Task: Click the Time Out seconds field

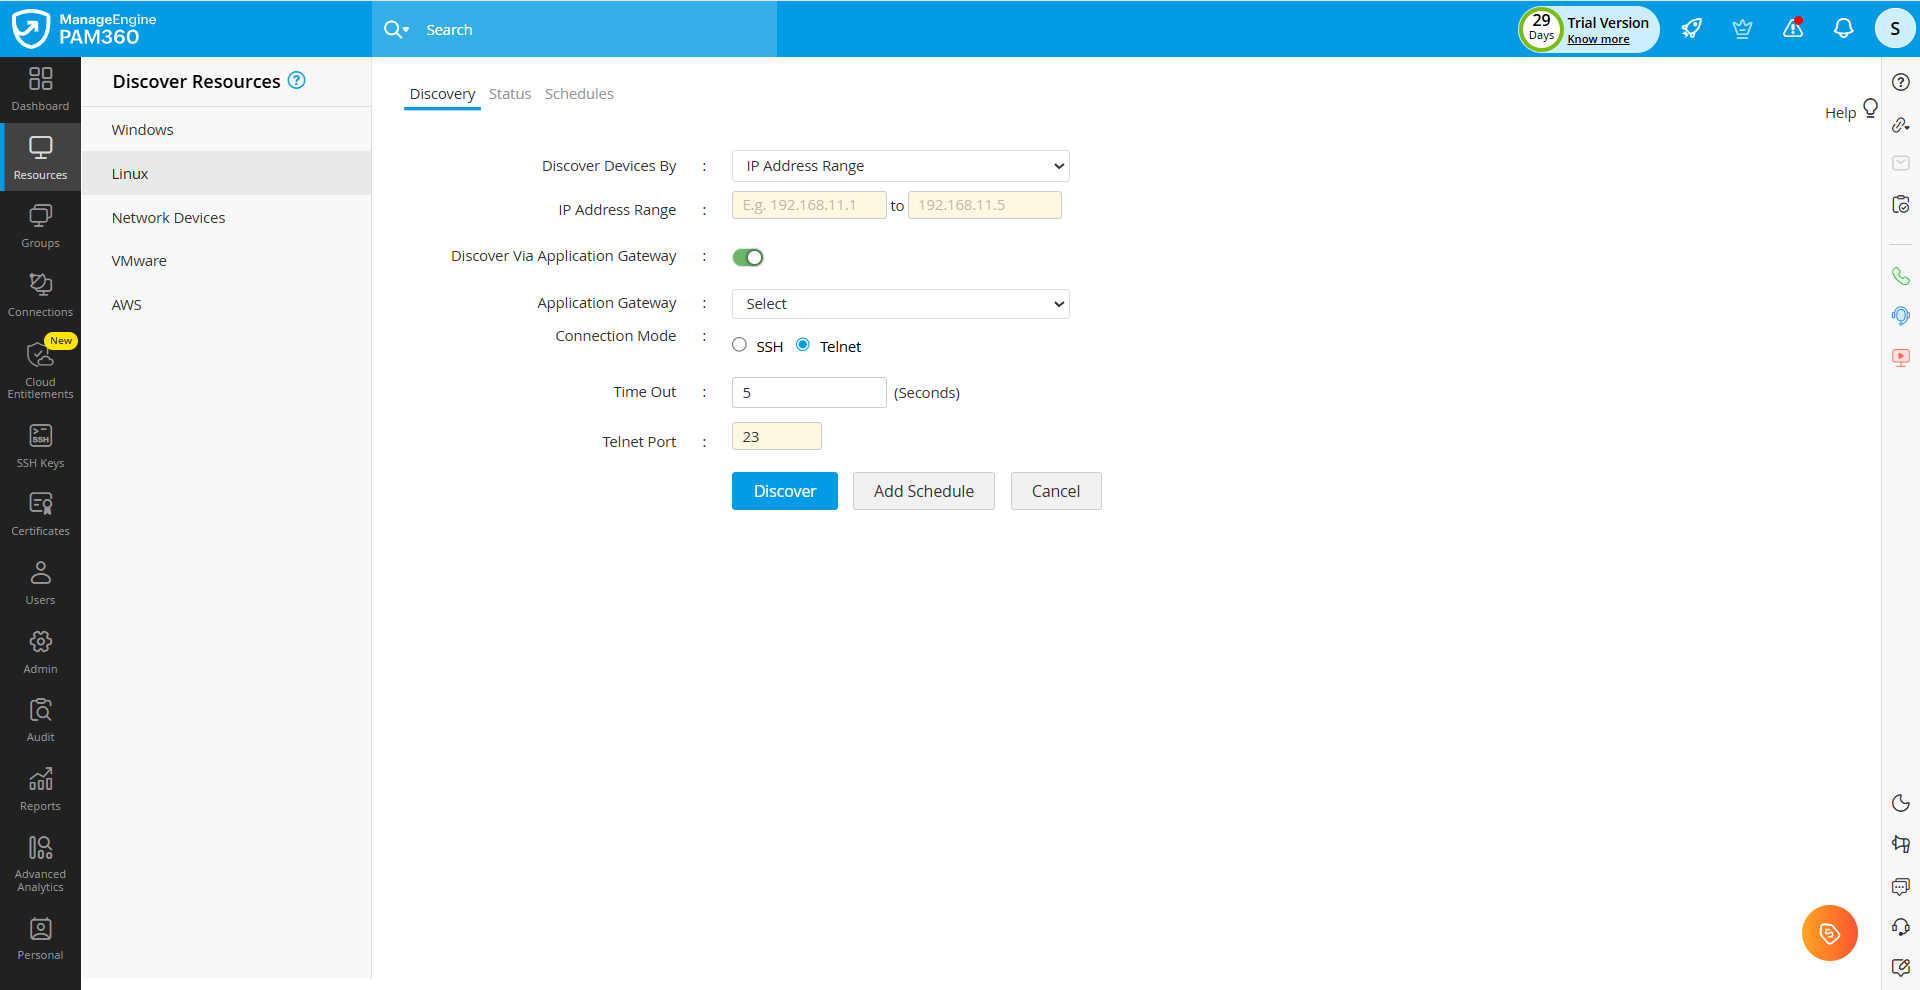Action: (x=809, y=393)
